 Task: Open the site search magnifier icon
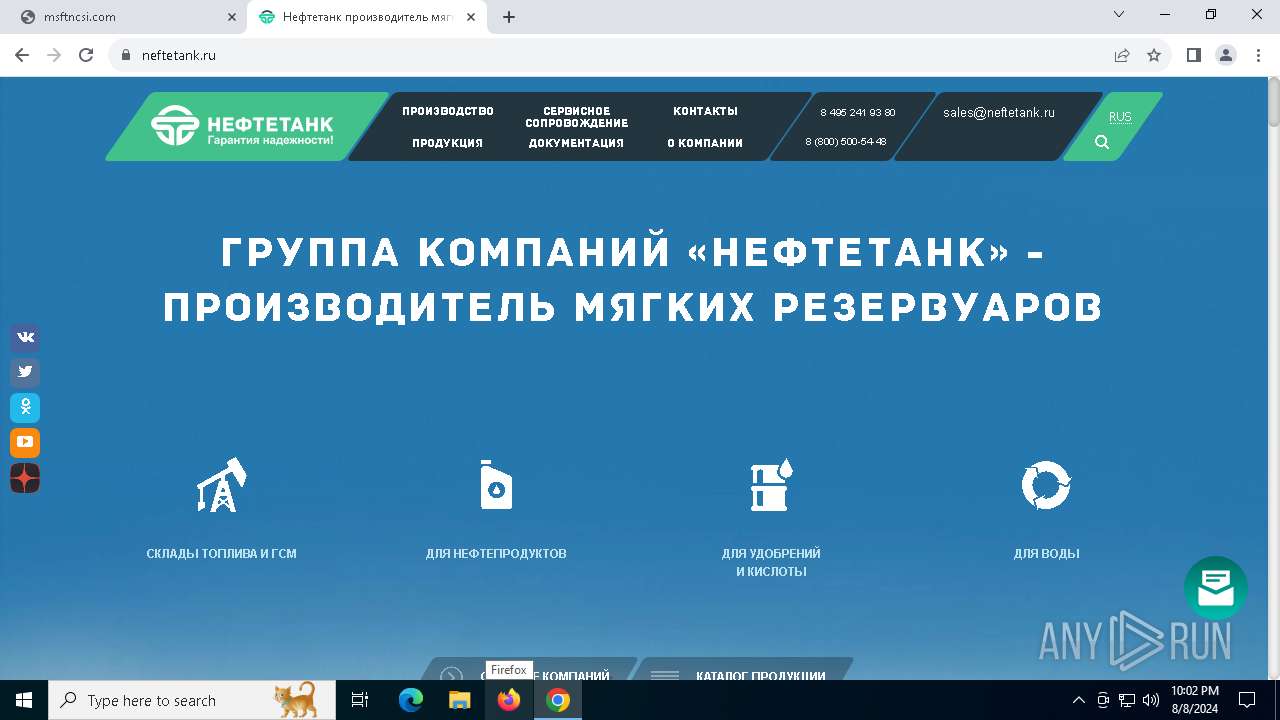[x=1102, y=142]
